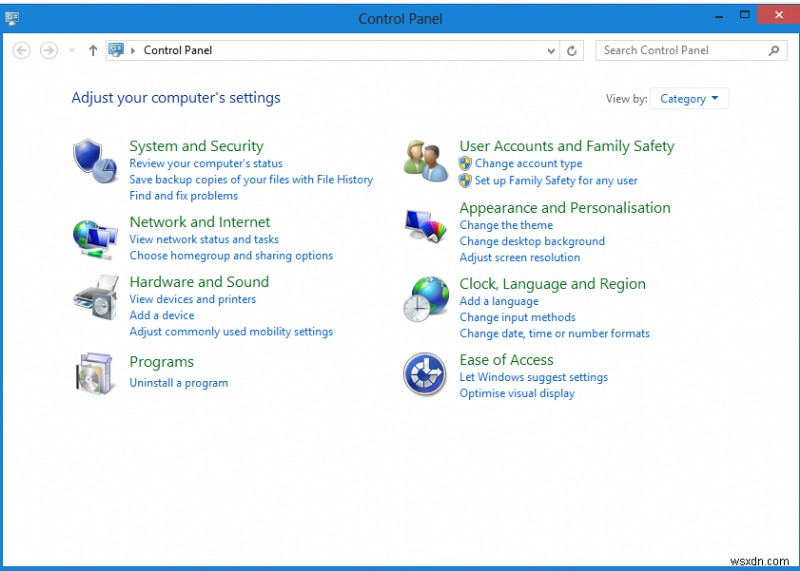Open Appearance and Personalisation heading
This screenshot has height=571, width=800.
[x=565, y=208]
